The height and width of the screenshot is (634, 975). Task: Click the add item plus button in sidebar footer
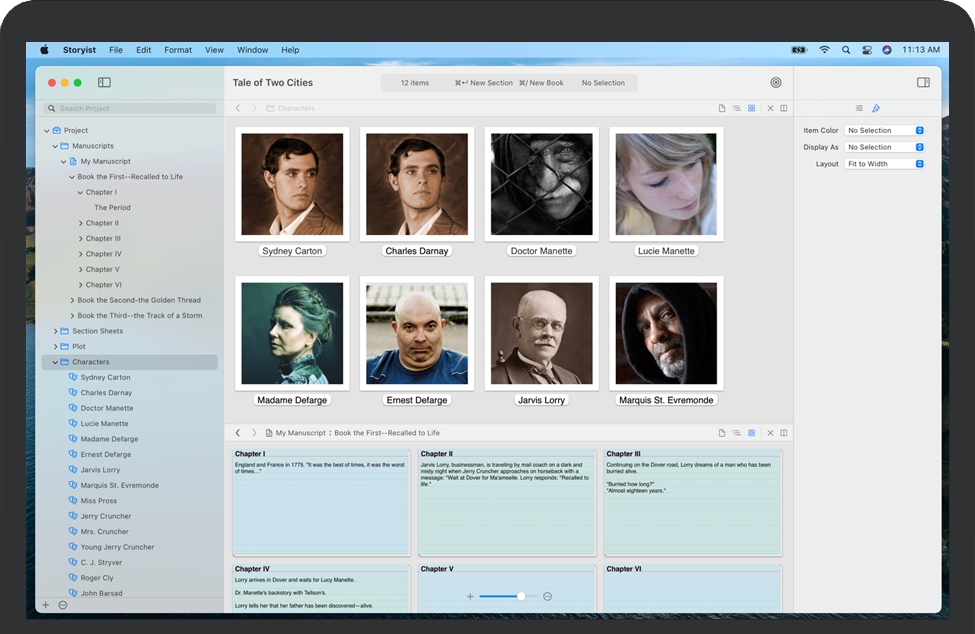(x=45, y=605)
